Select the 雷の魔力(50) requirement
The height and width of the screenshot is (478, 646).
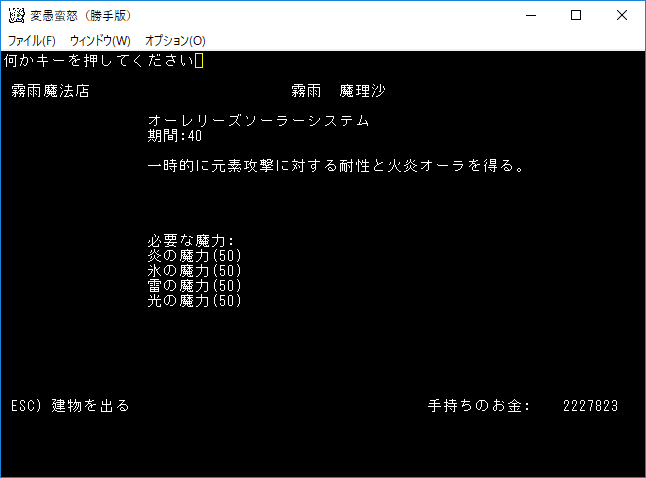(x=194, y=286)
